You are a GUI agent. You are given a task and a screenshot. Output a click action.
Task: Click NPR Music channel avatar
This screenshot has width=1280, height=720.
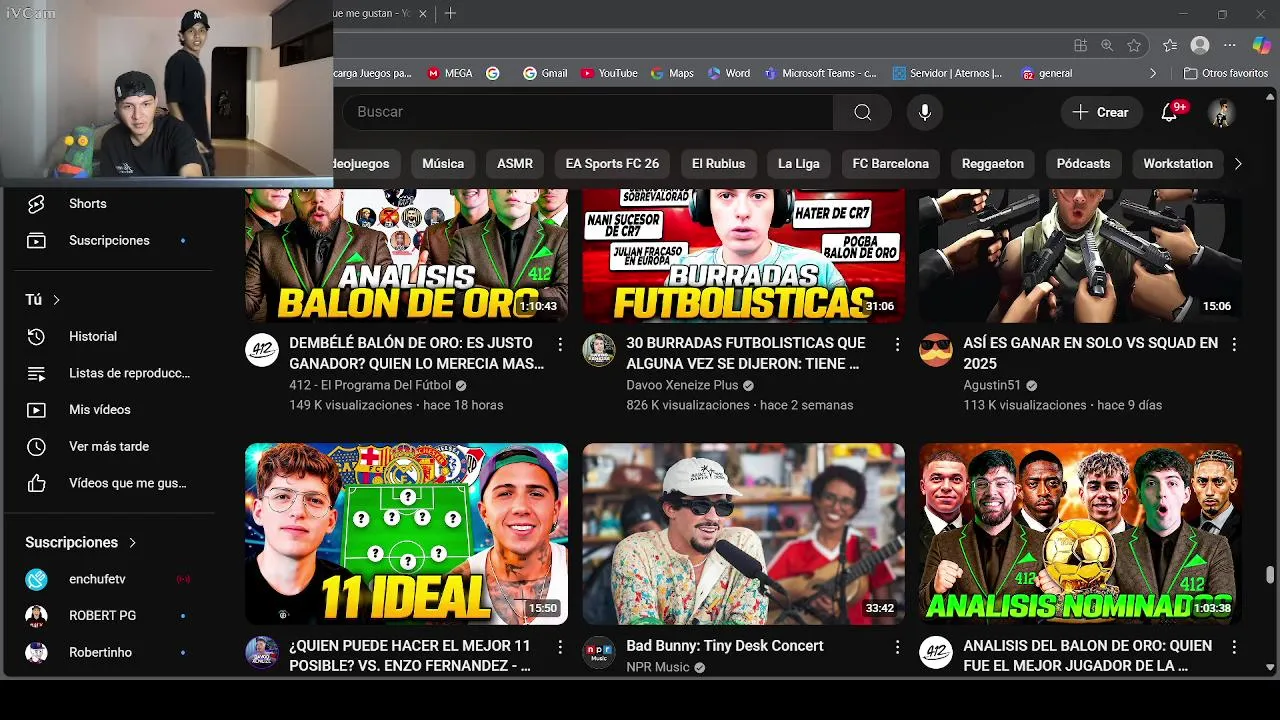(599, 653)
